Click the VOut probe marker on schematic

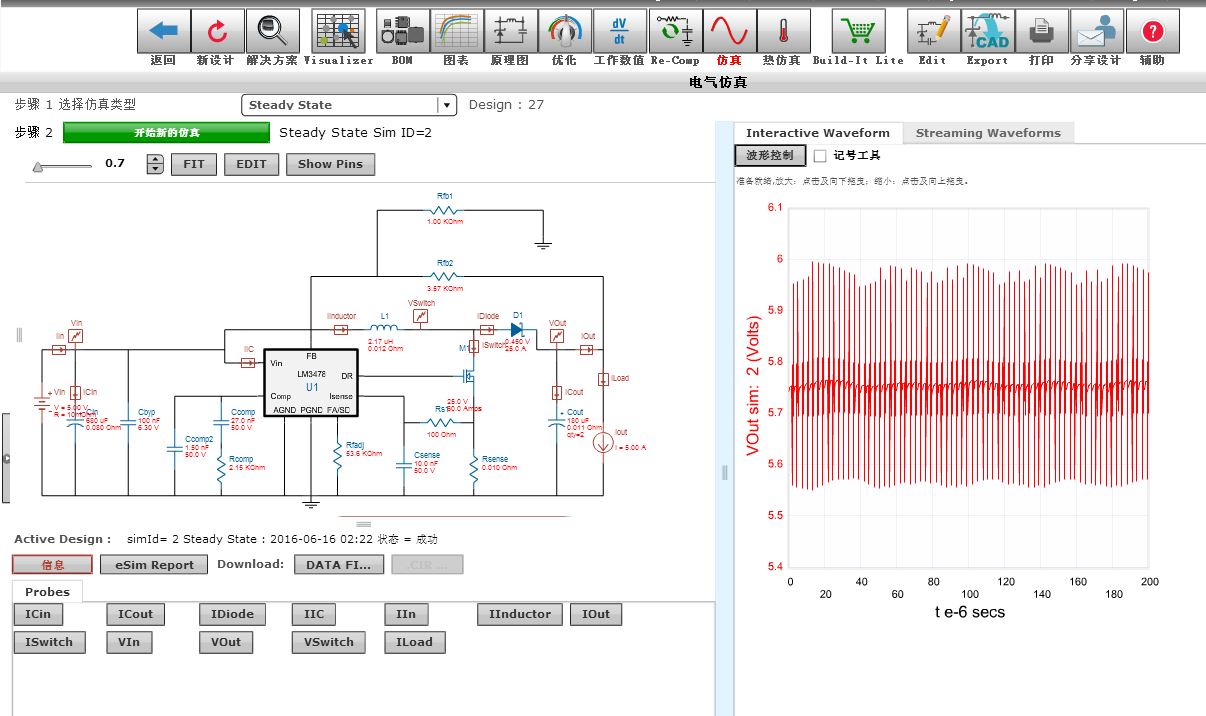556,337
